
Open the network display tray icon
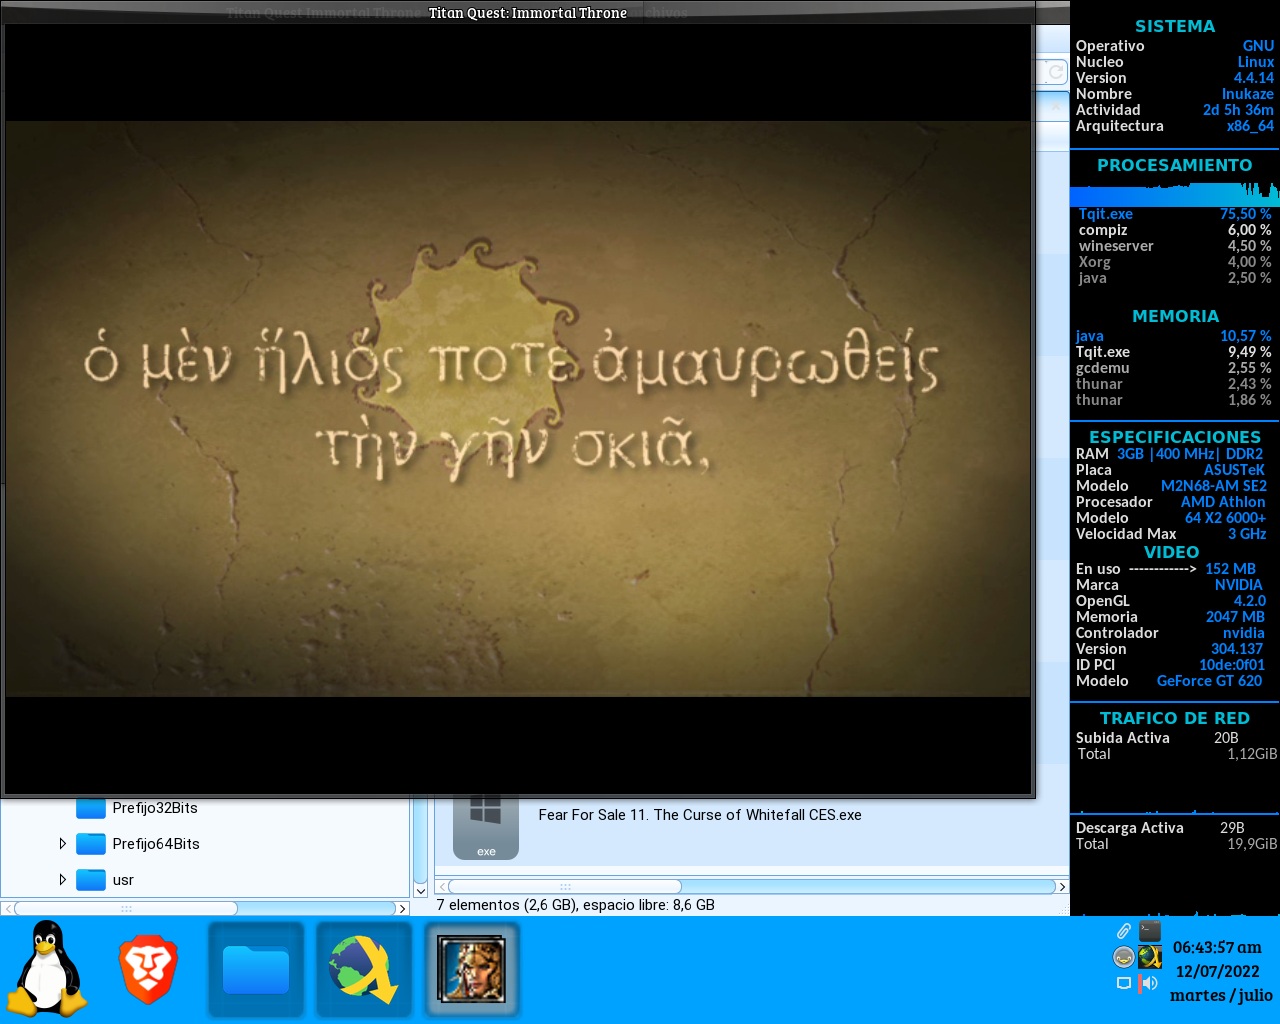(x=1124, y=983)
